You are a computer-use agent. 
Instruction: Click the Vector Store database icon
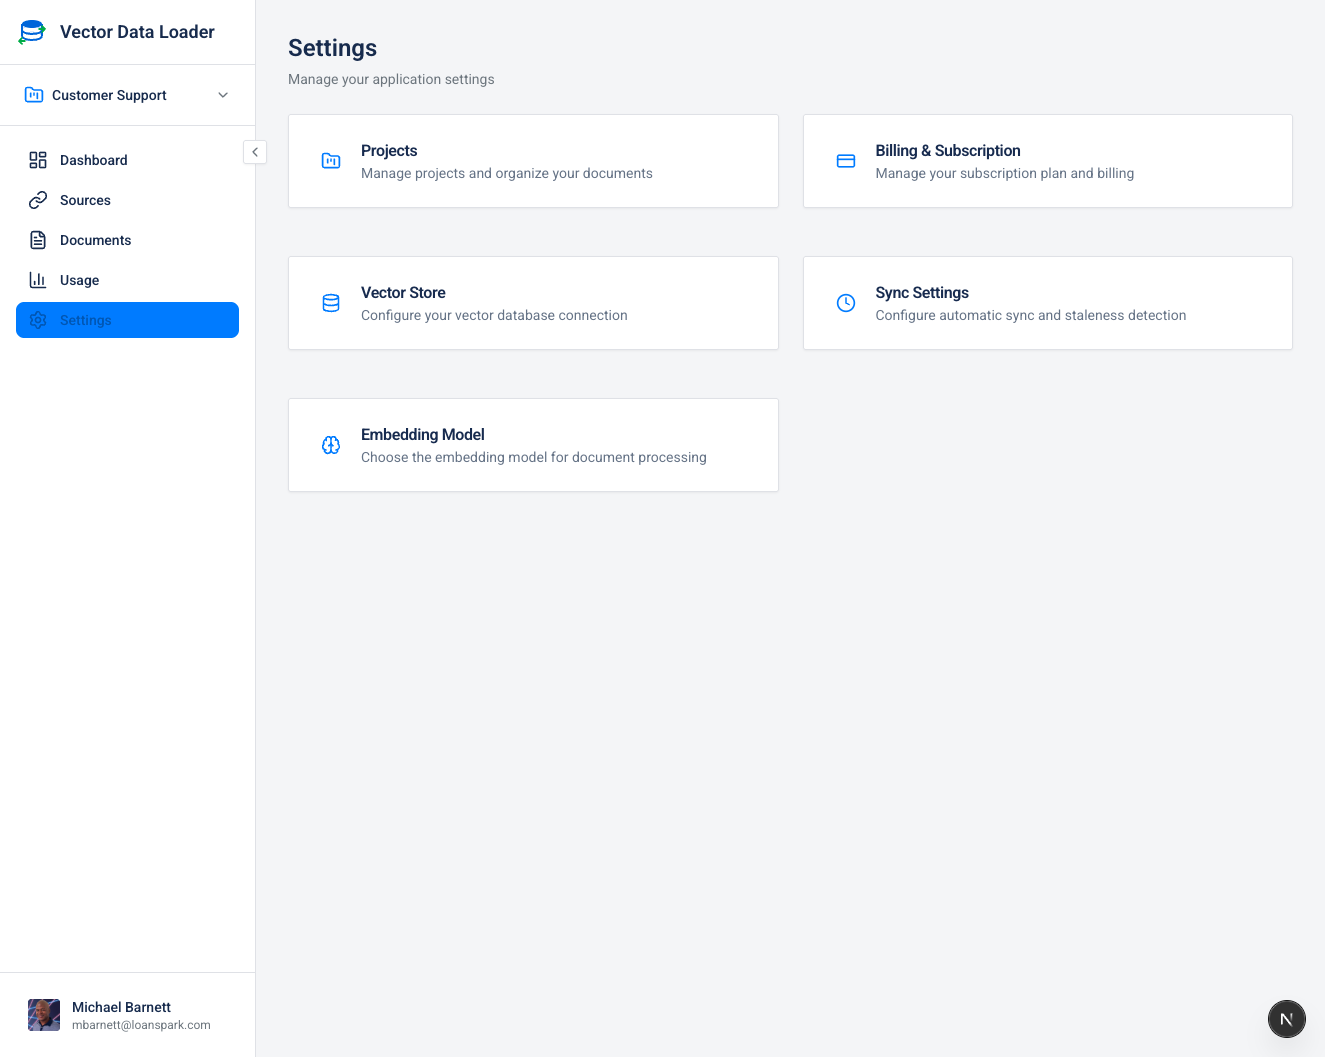tap(331, 302)
